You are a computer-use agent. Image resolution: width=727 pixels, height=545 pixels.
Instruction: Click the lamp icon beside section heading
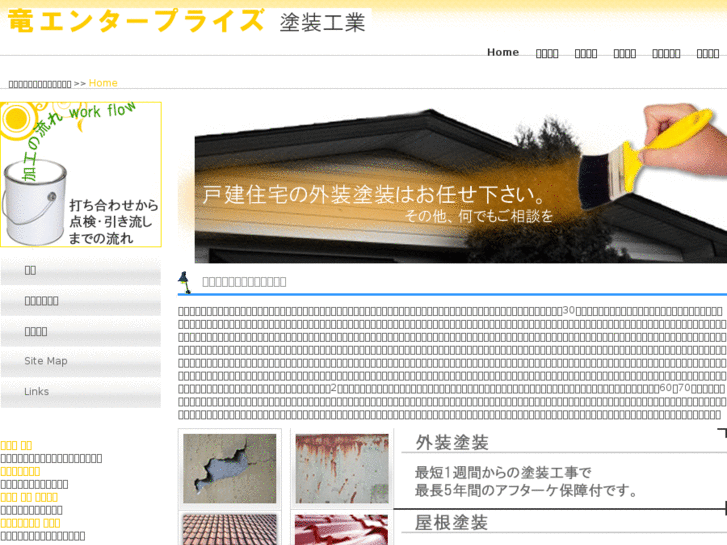point(184,282)
